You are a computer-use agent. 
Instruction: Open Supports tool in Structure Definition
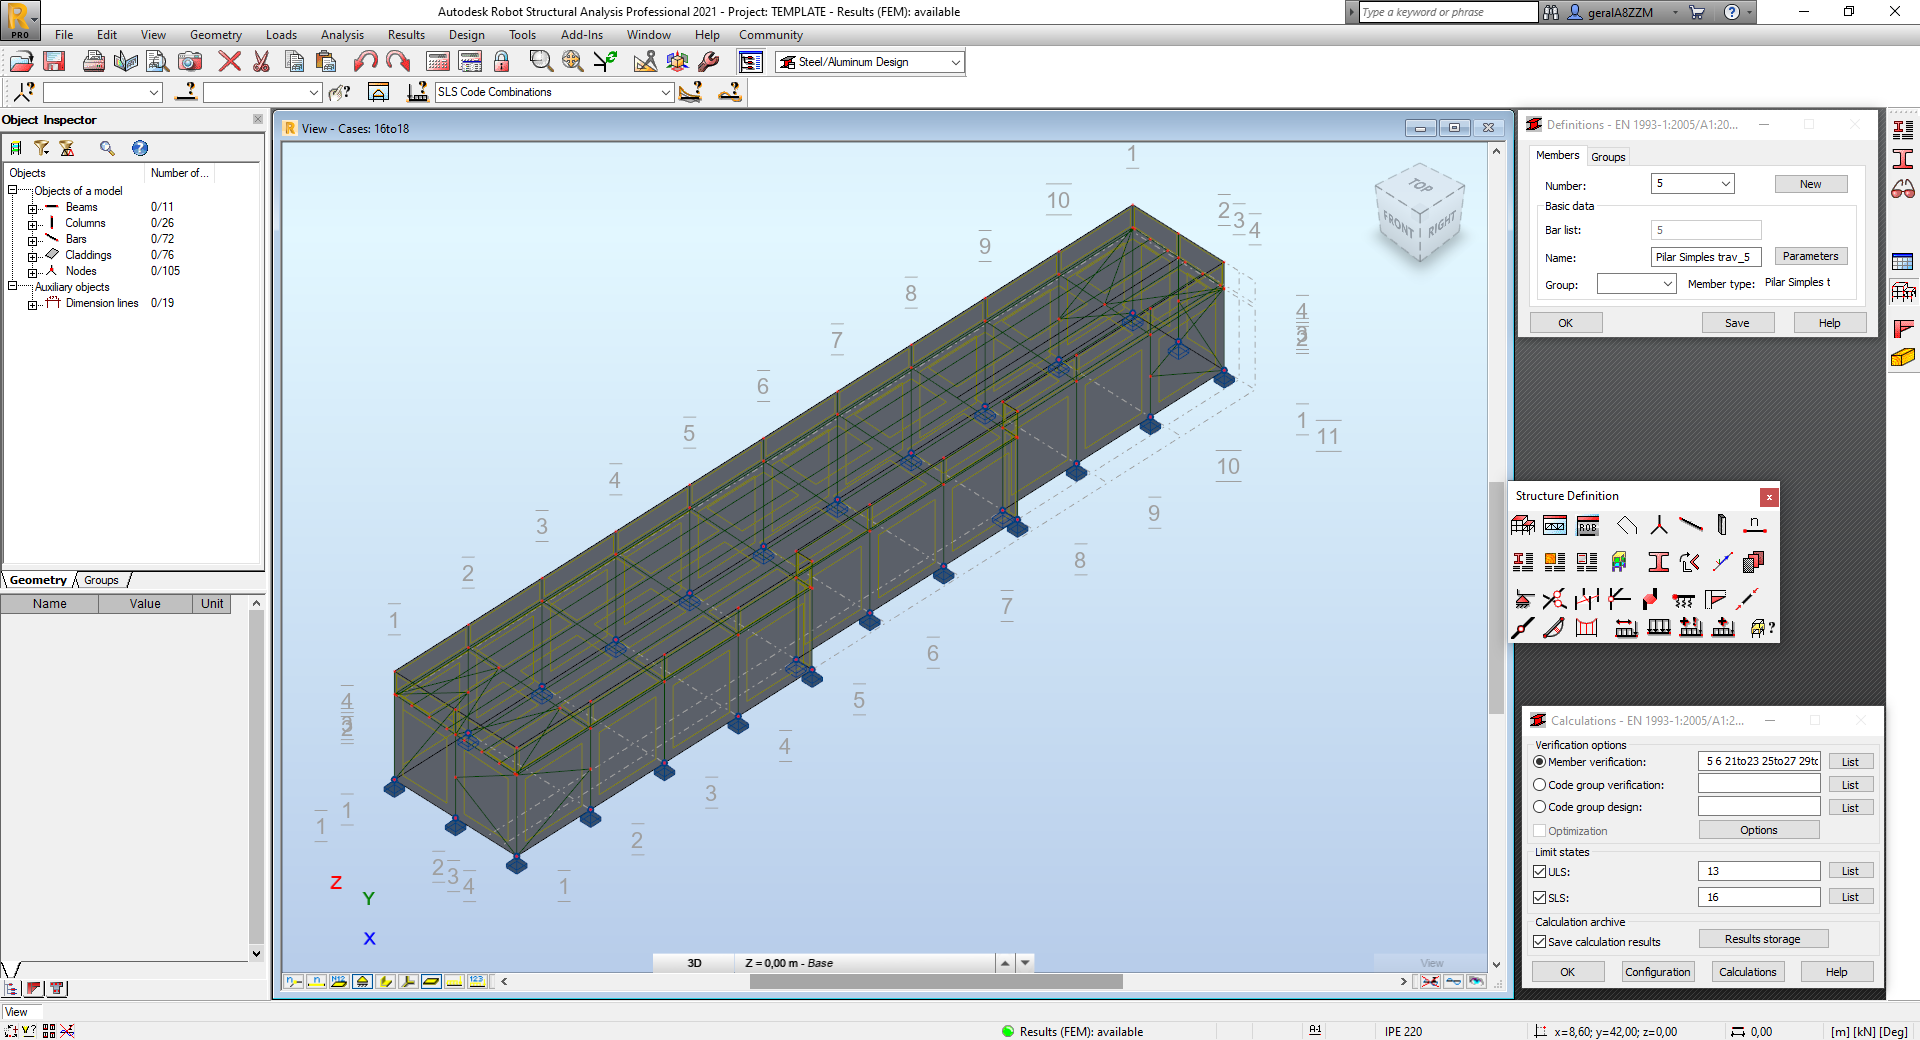[1523, 599]
